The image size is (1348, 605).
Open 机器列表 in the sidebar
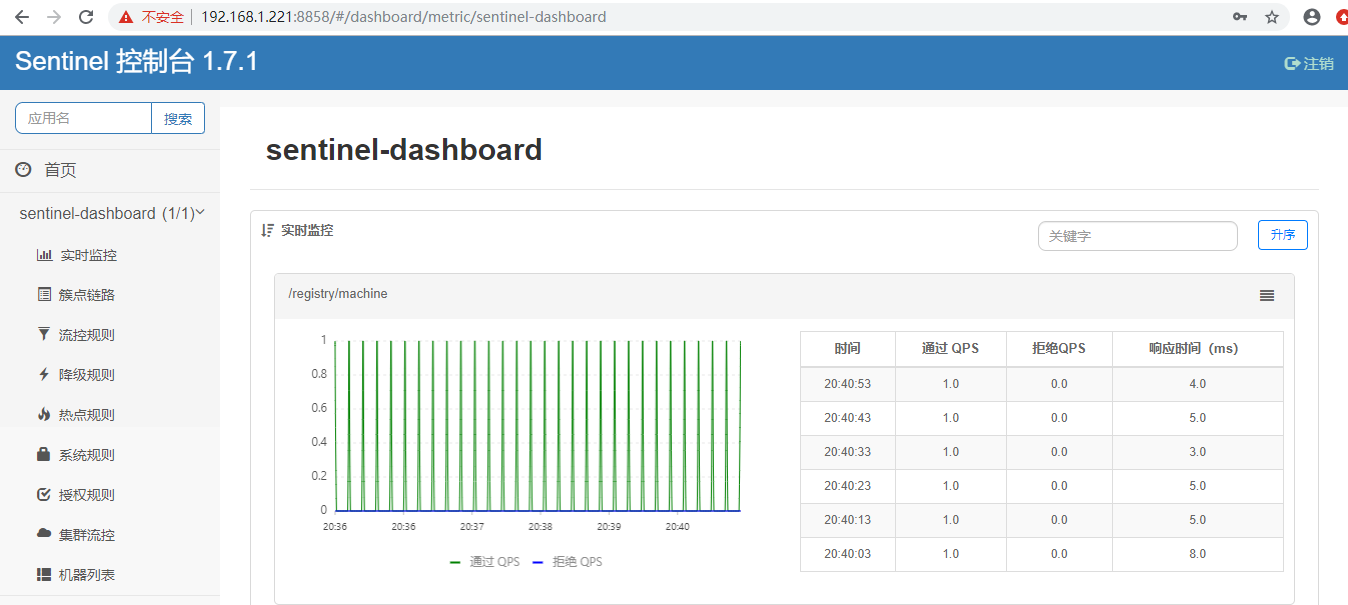click(x=88, y=575)
